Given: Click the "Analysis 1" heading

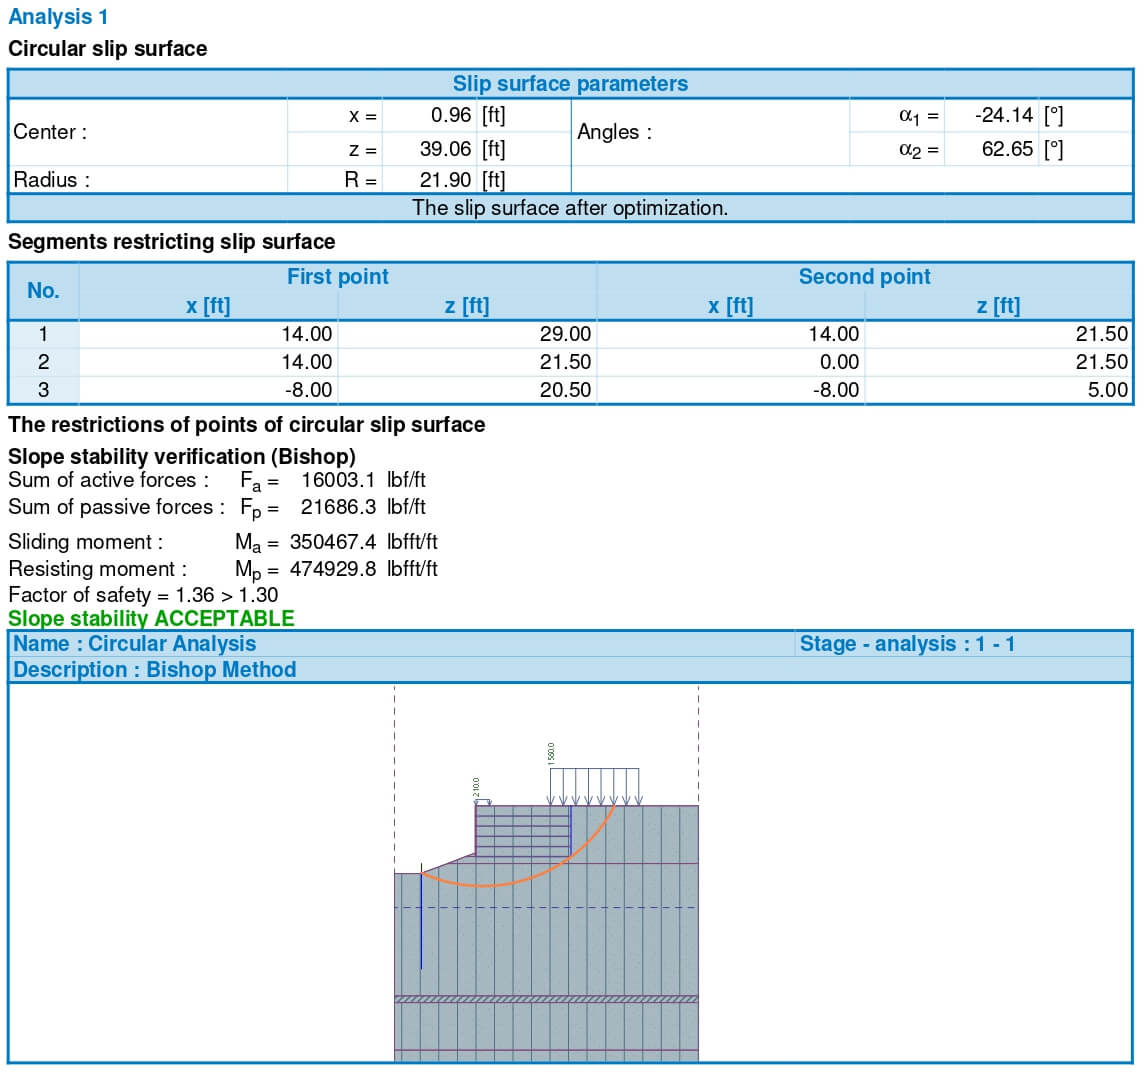Looking at the screenshot, I should click(x=58, y=17).
